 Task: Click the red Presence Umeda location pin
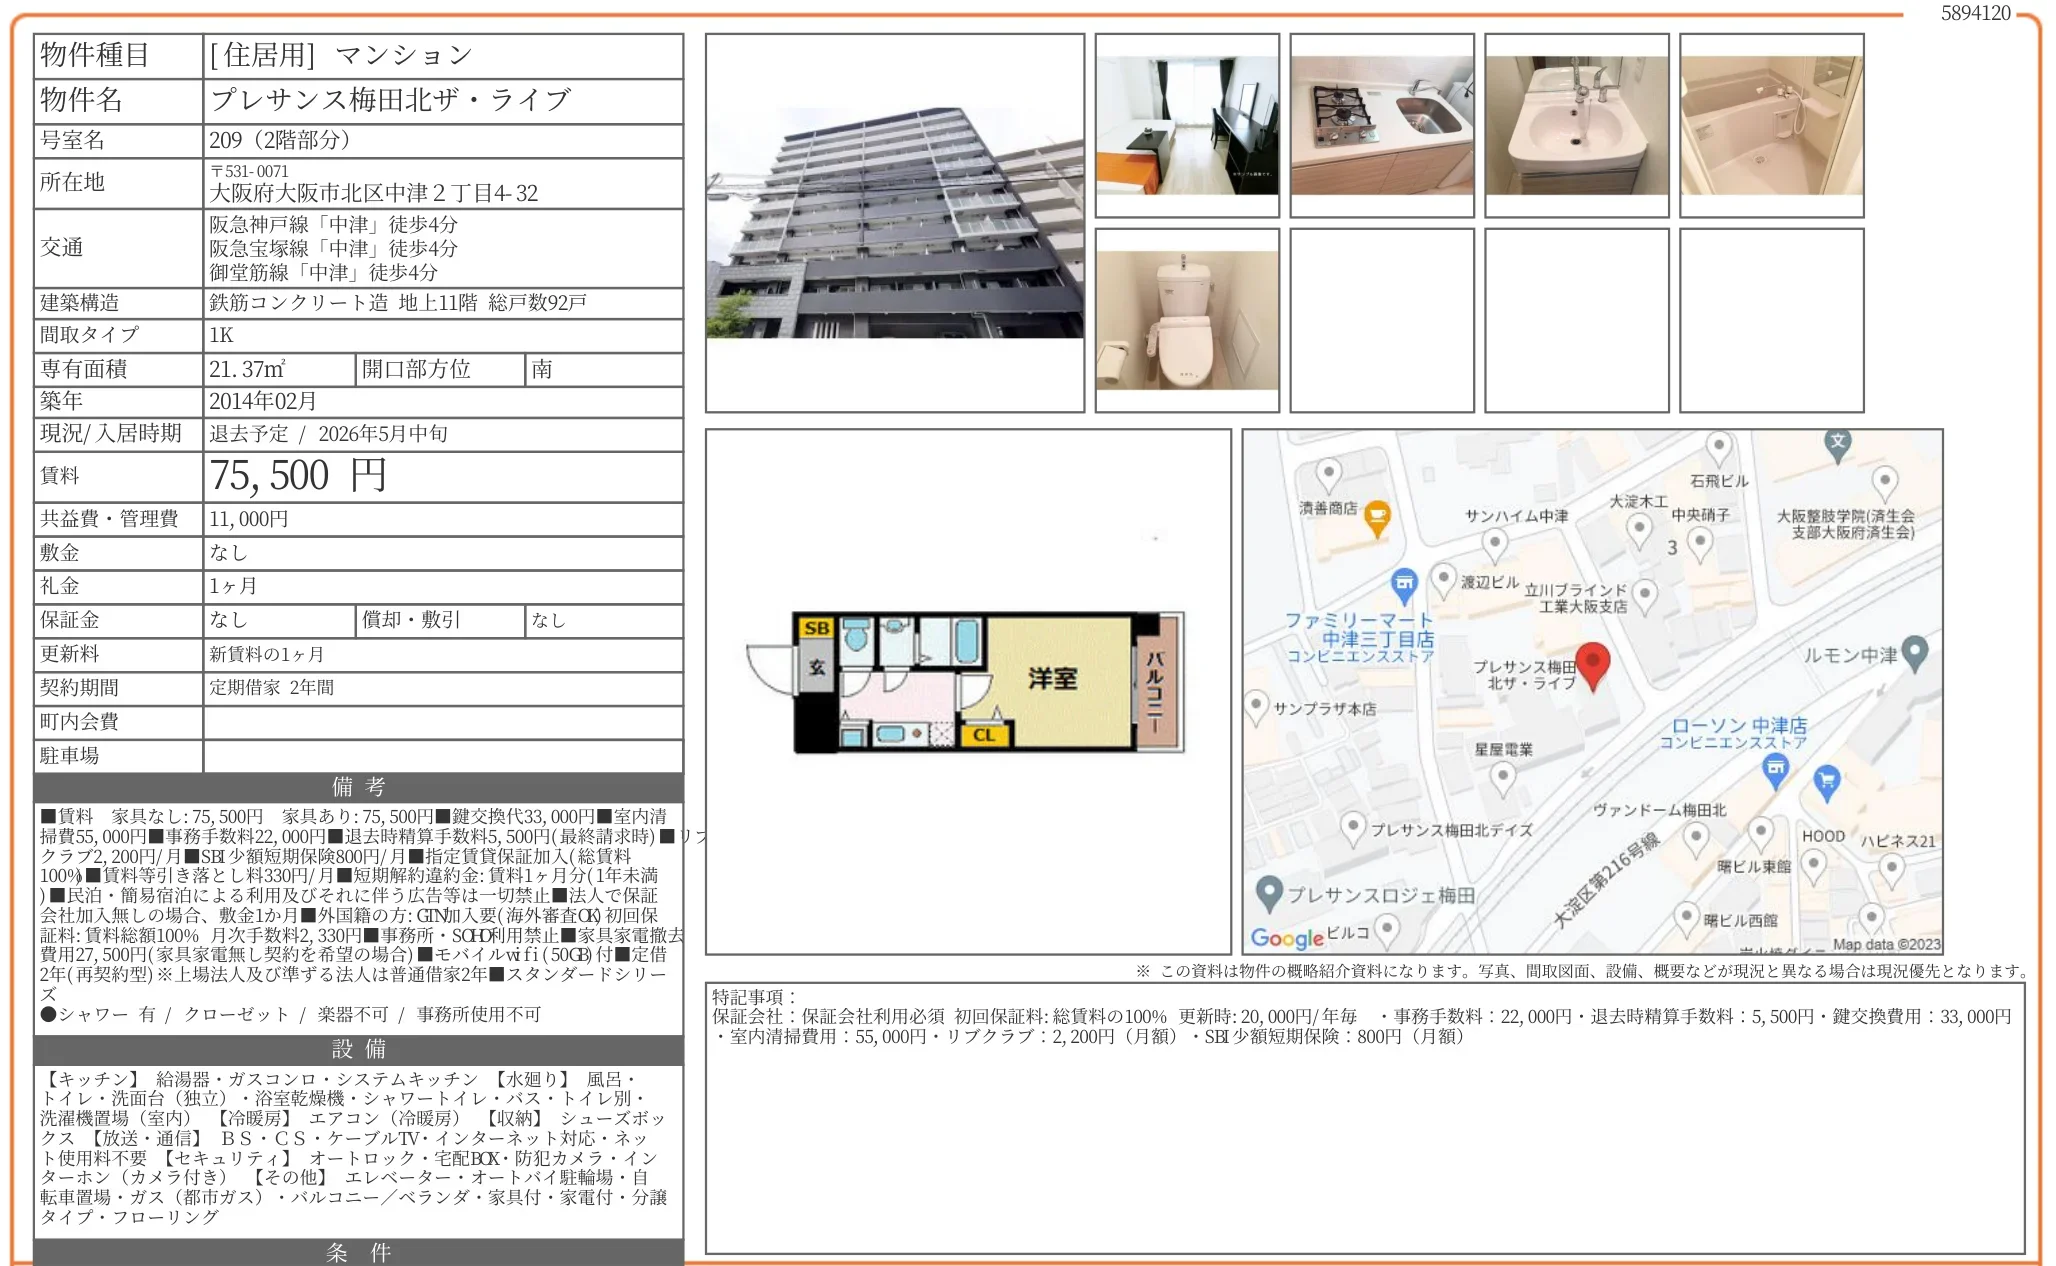pyautogui.click(x=1592, y=664)
